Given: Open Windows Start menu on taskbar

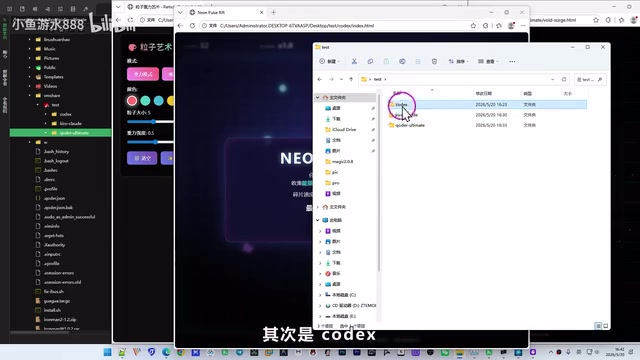Looking at the screenshot, I should (107, 352).
